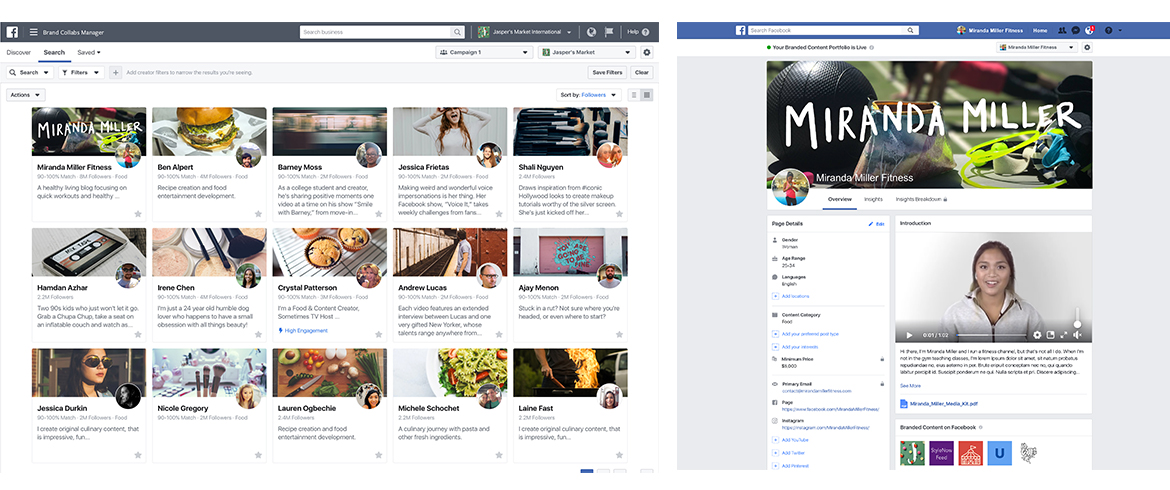Expand the Jasper's Market page dropdown

click(587, 53)
